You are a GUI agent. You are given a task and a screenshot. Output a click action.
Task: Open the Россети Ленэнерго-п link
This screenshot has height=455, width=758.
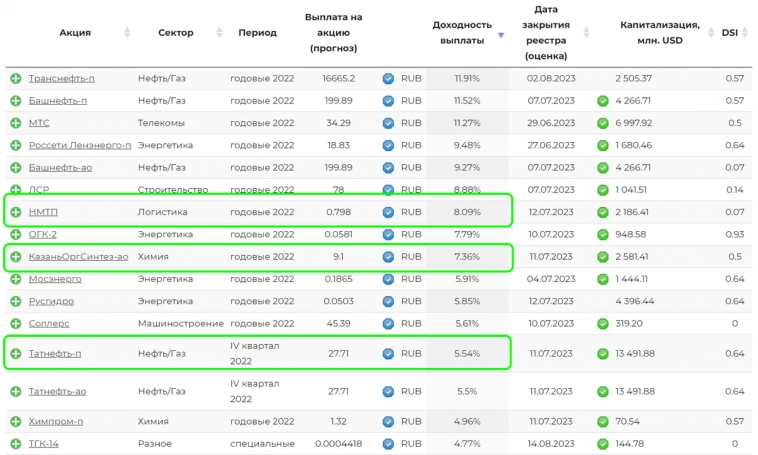(x=80, y=145)
